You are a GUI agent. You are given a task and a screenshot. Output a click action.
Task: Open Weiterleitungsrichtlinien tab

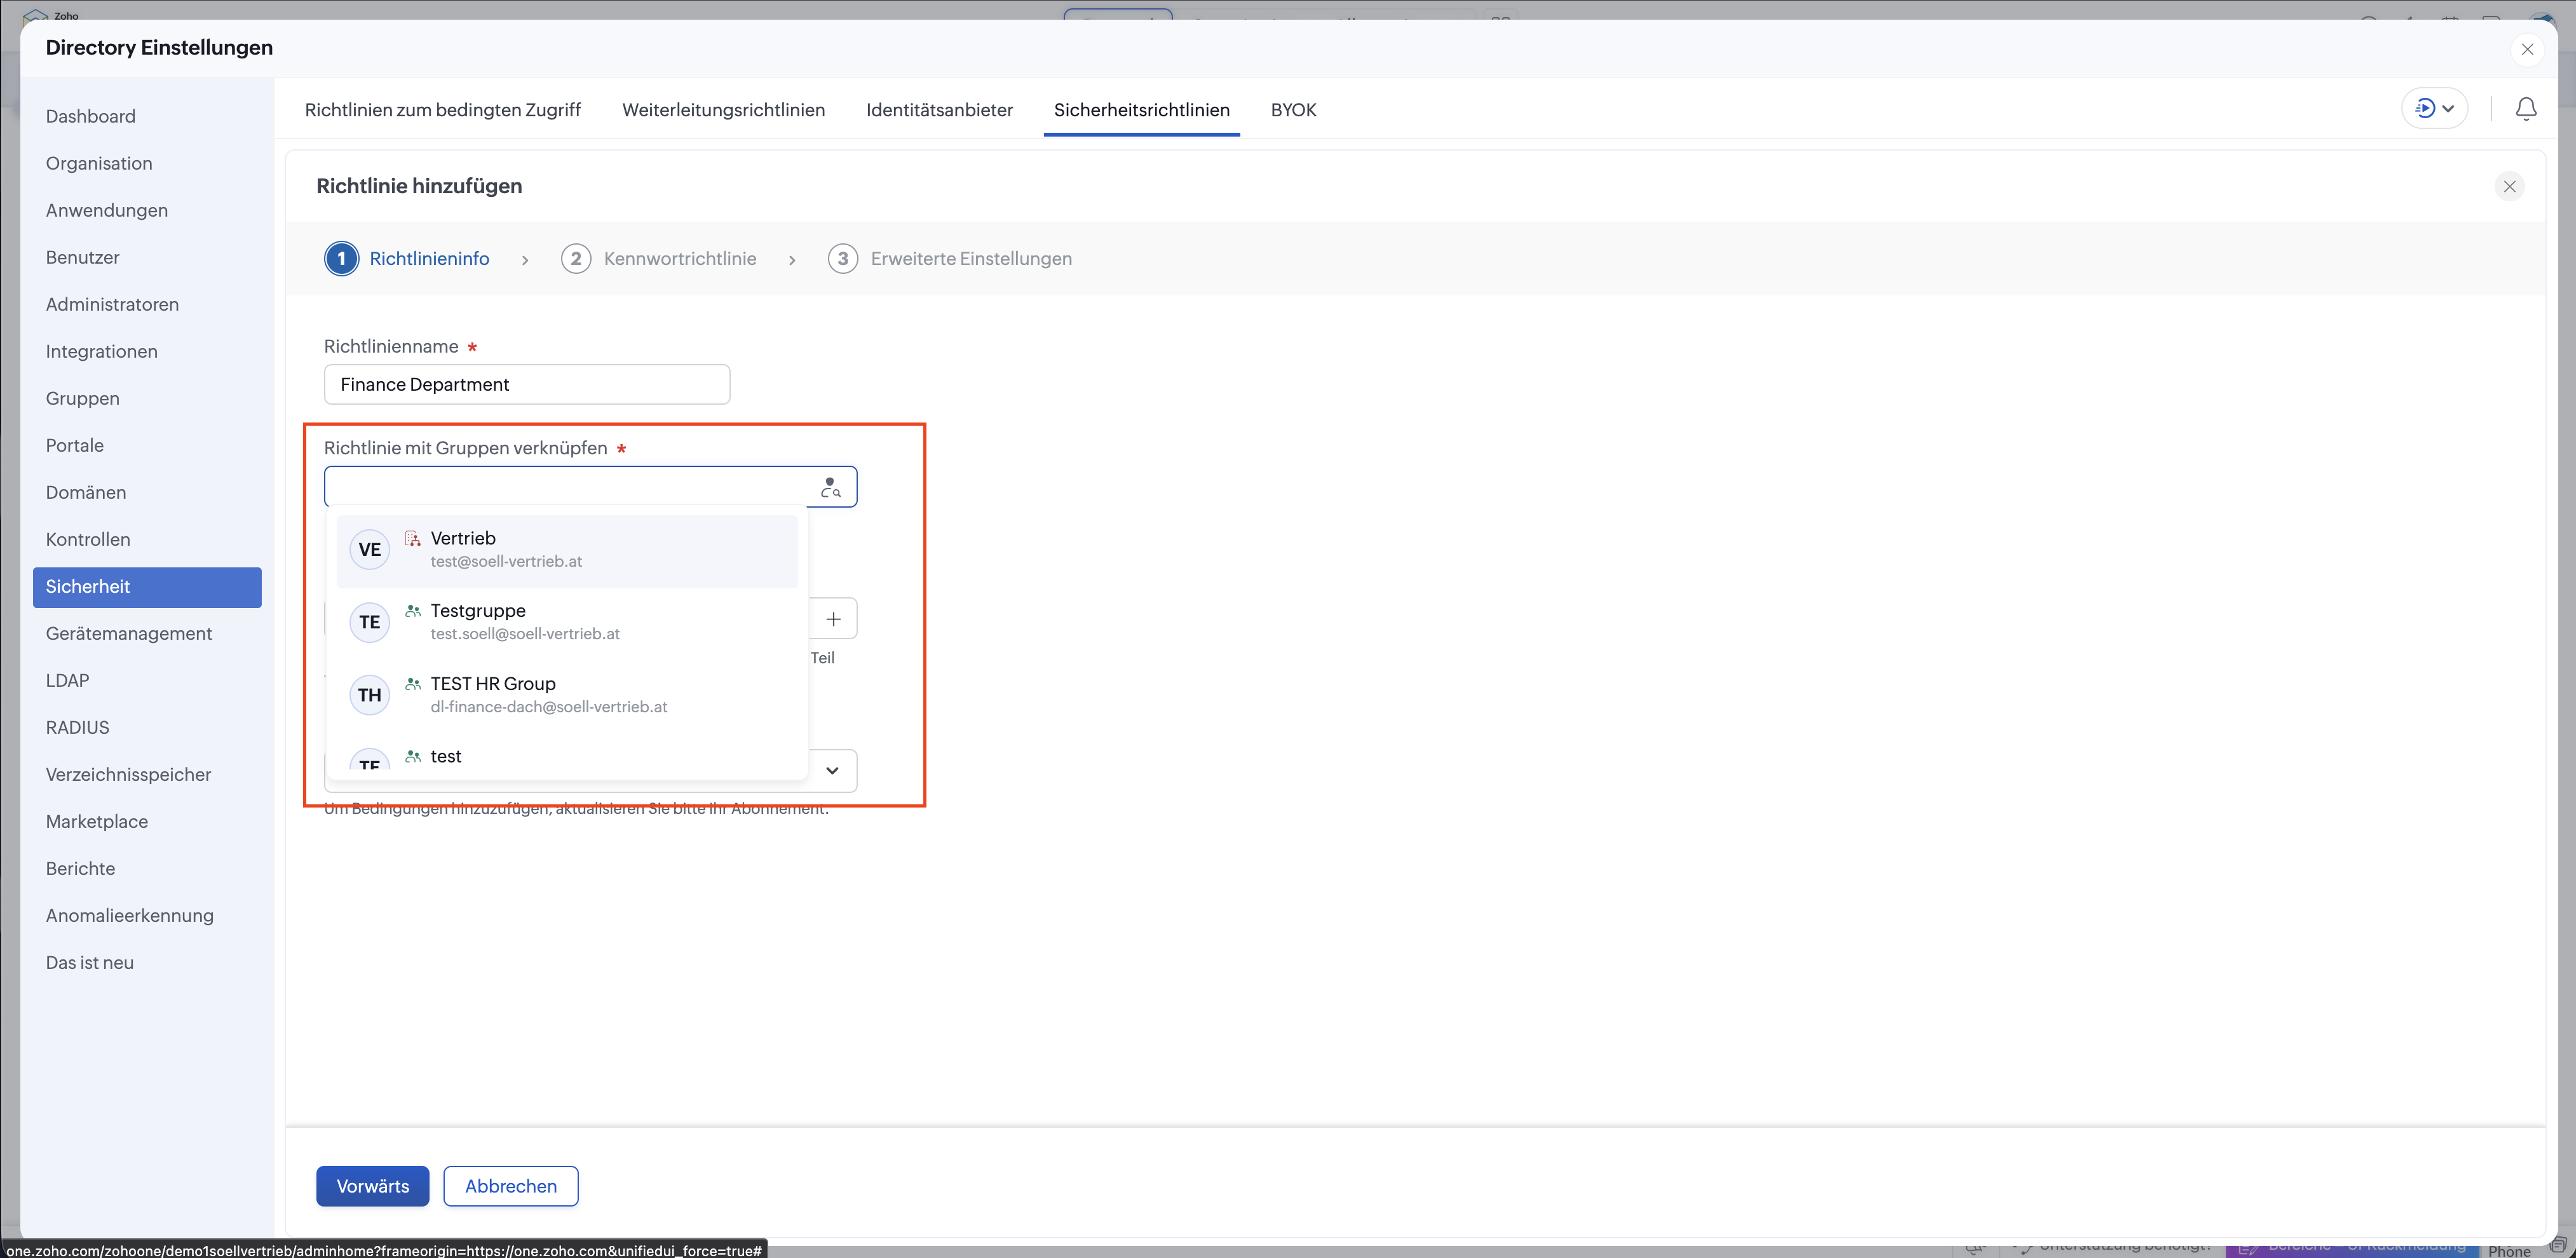(x=723, y=110)
